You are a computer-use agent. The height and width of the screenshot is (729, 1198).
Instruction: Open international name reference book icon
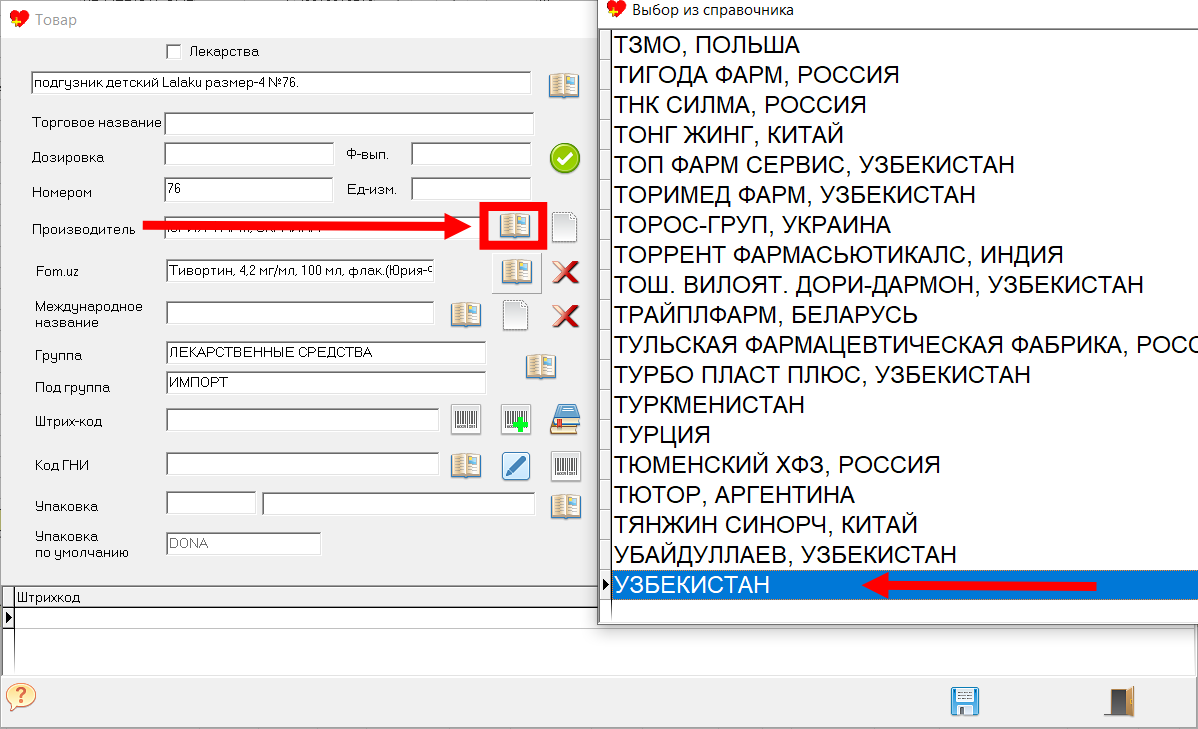click(x=466, y=314)
